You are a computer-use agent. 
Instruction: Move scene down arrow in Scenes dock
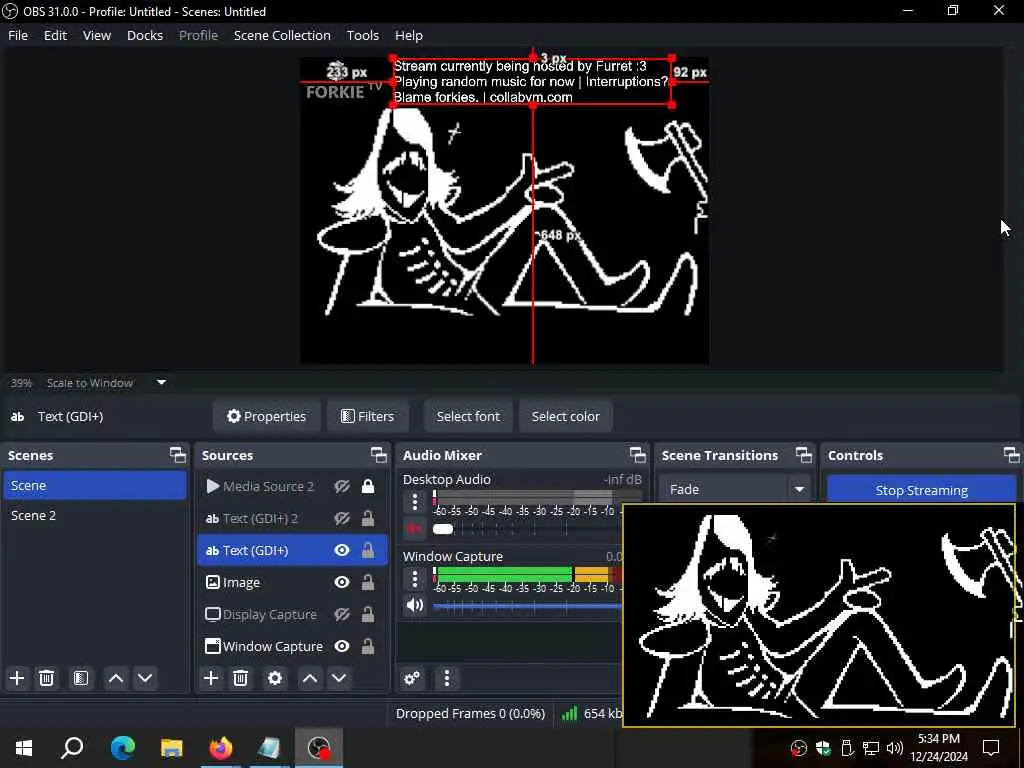coord(145,678)
